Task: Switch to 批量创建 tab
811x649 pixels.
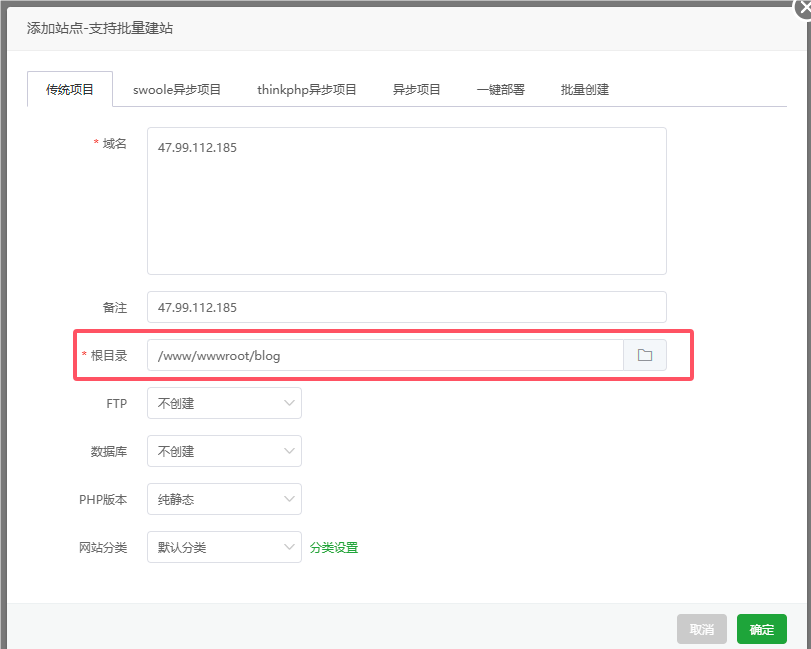Action: [x=585, y=89]
